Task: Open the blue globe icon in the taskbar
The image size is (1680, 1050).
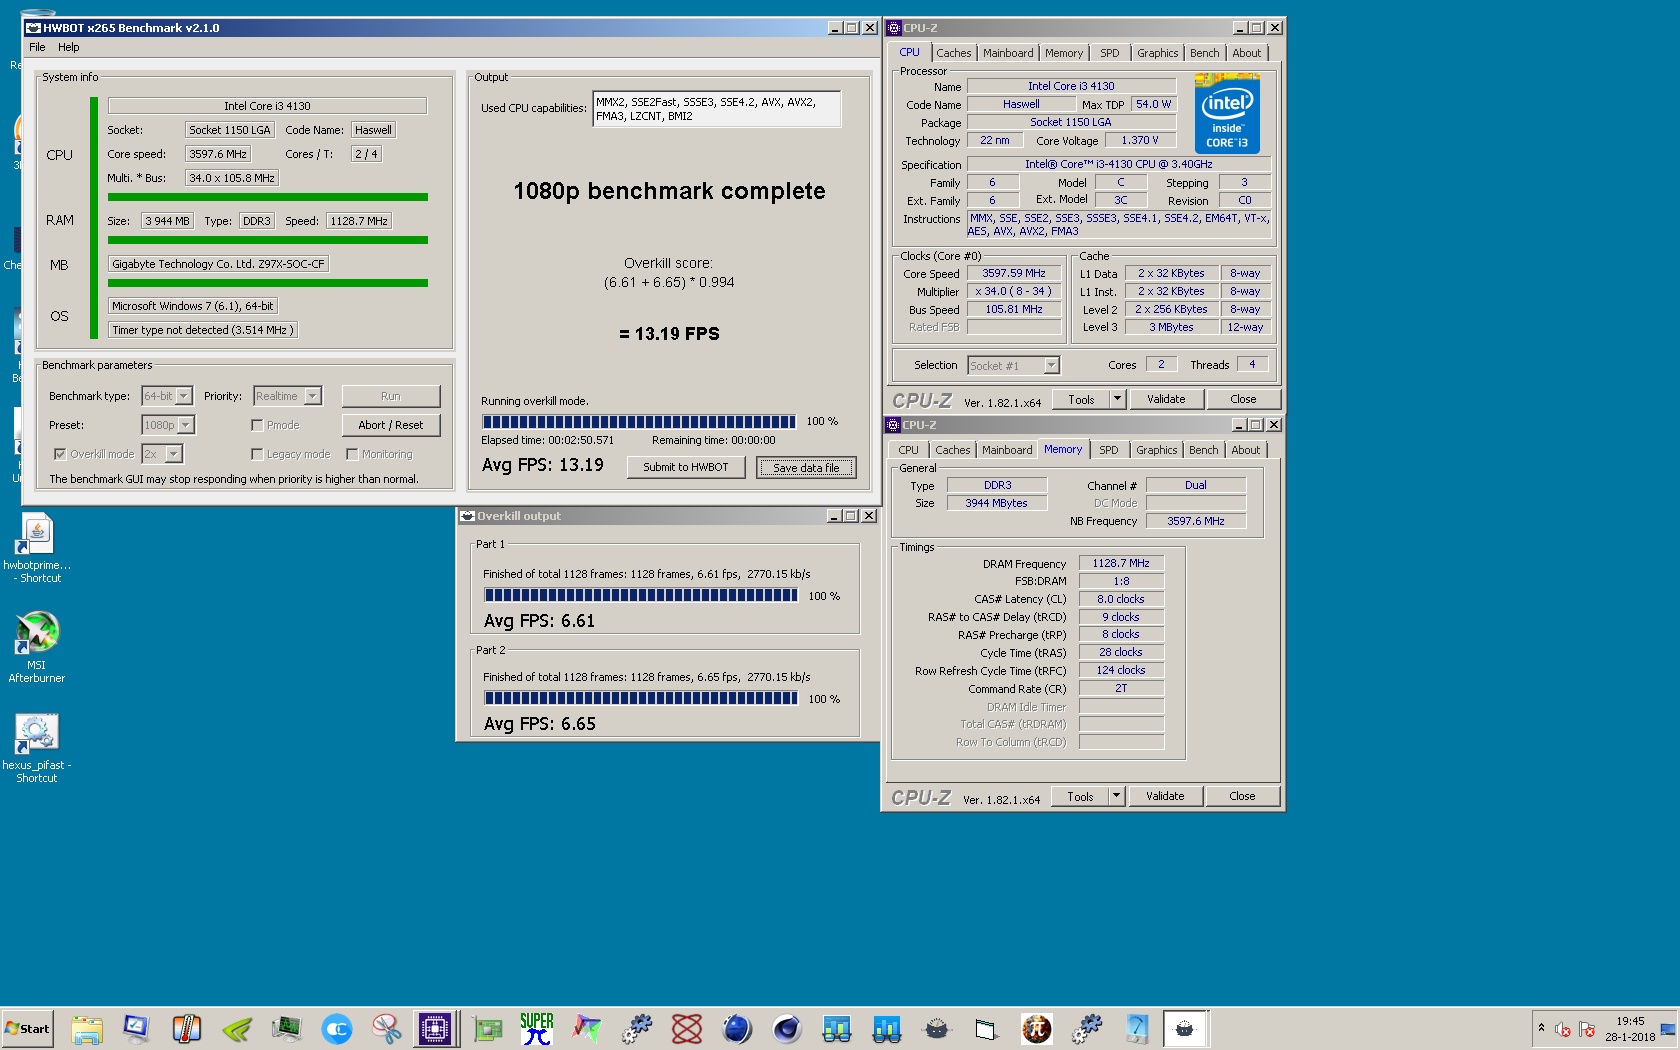Action: (x=737, y=1028)
